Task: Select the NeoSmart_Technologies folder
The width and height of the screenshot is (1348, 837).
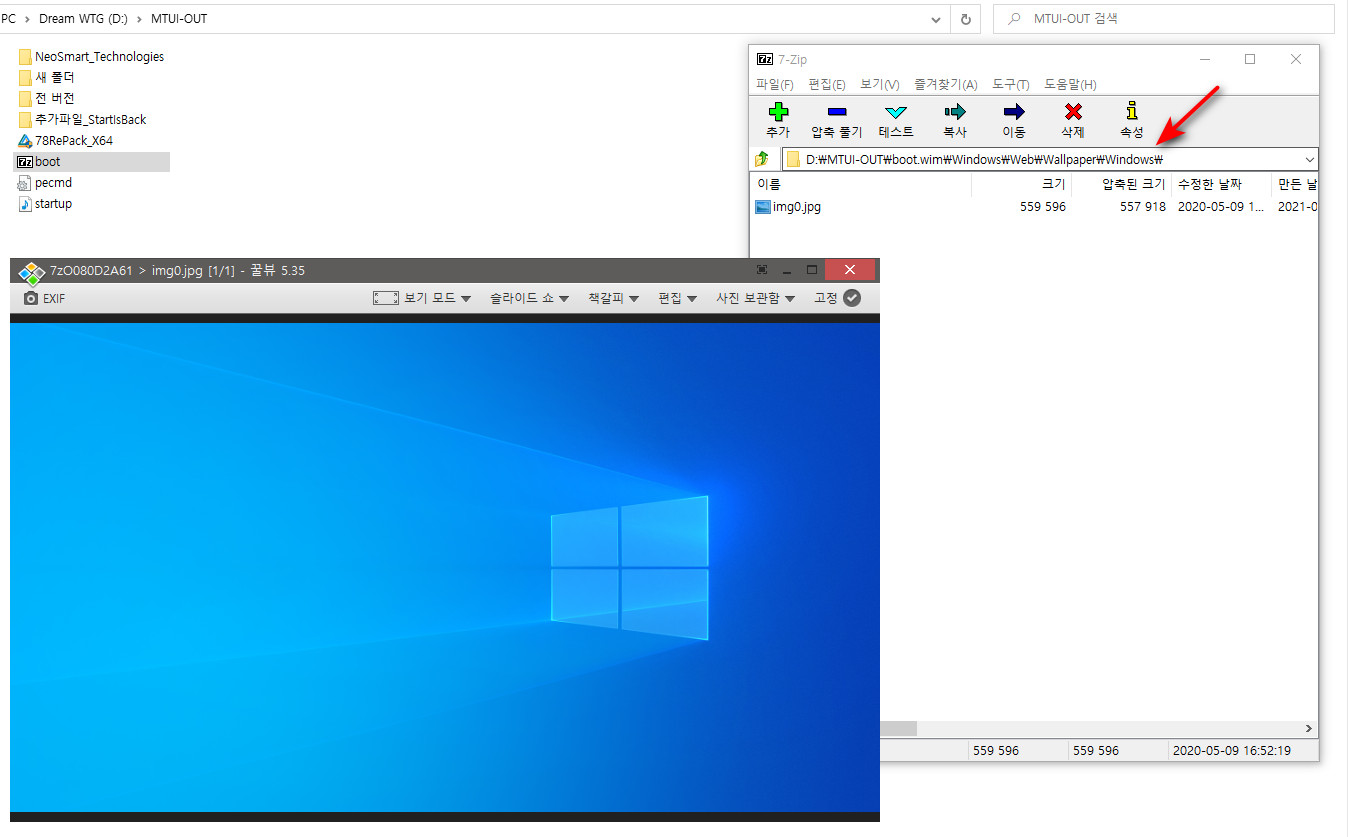Action: coord(91,57)
